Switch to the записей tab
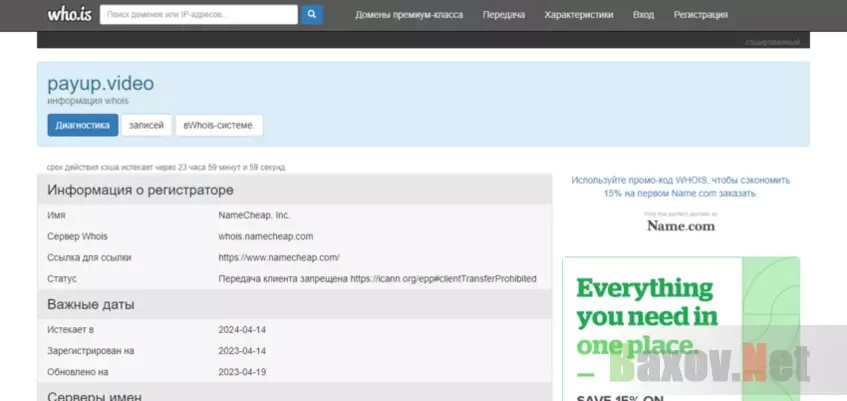The width and height of the screenshot is (847, 401). click(x=146, y=125)
